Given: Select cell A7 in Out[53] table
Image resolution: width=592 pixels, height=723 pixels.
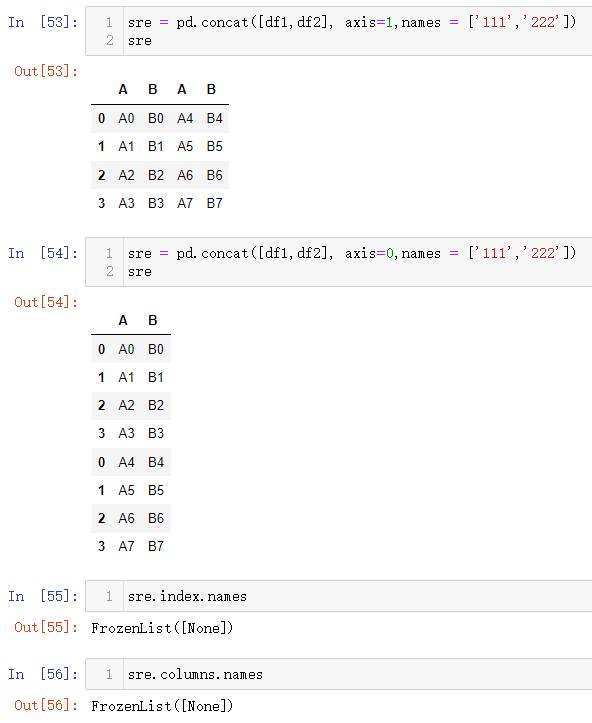Looking at the screenshot, I should [x=185, y=203].
